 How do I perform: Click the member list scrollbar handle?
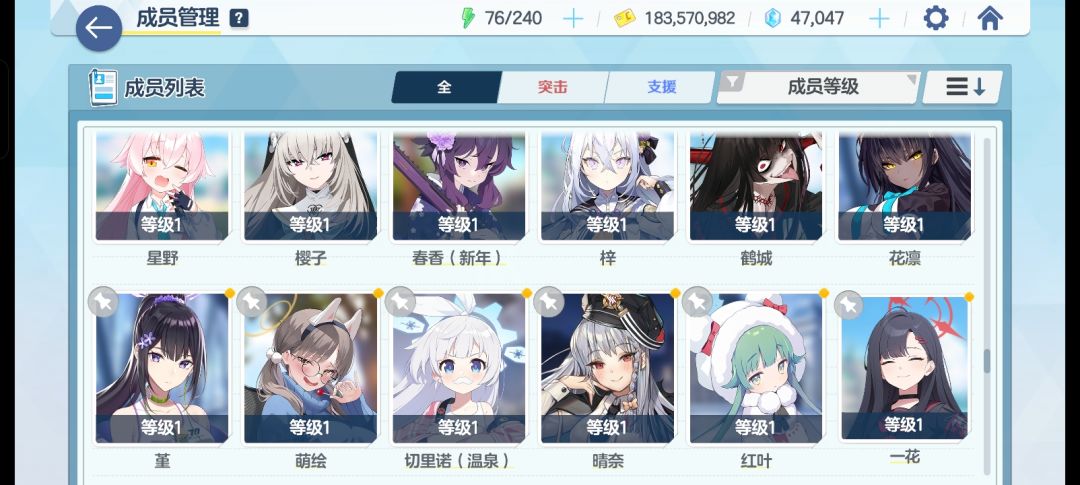986,361
